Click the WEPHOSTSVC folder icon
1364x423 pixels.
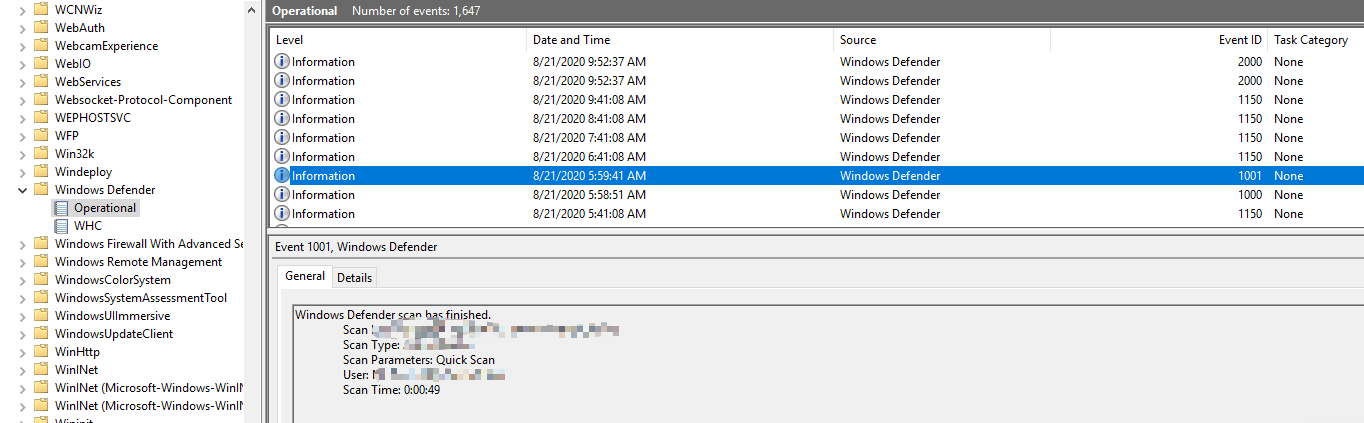coord(41,118)
